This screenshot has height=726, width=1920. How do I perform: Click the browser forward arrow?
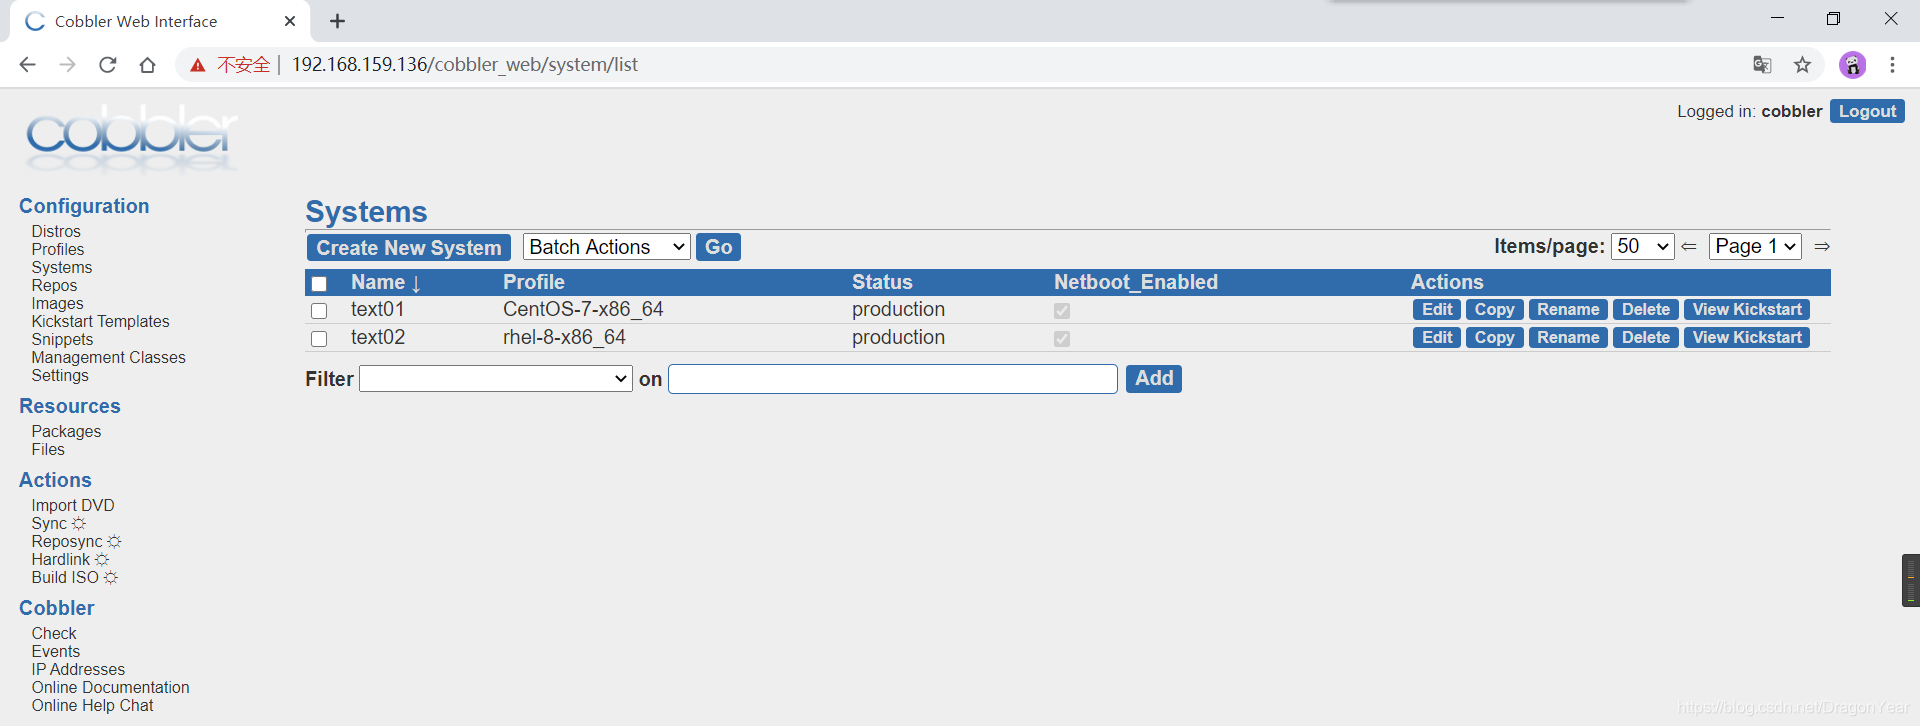(67, 65)
